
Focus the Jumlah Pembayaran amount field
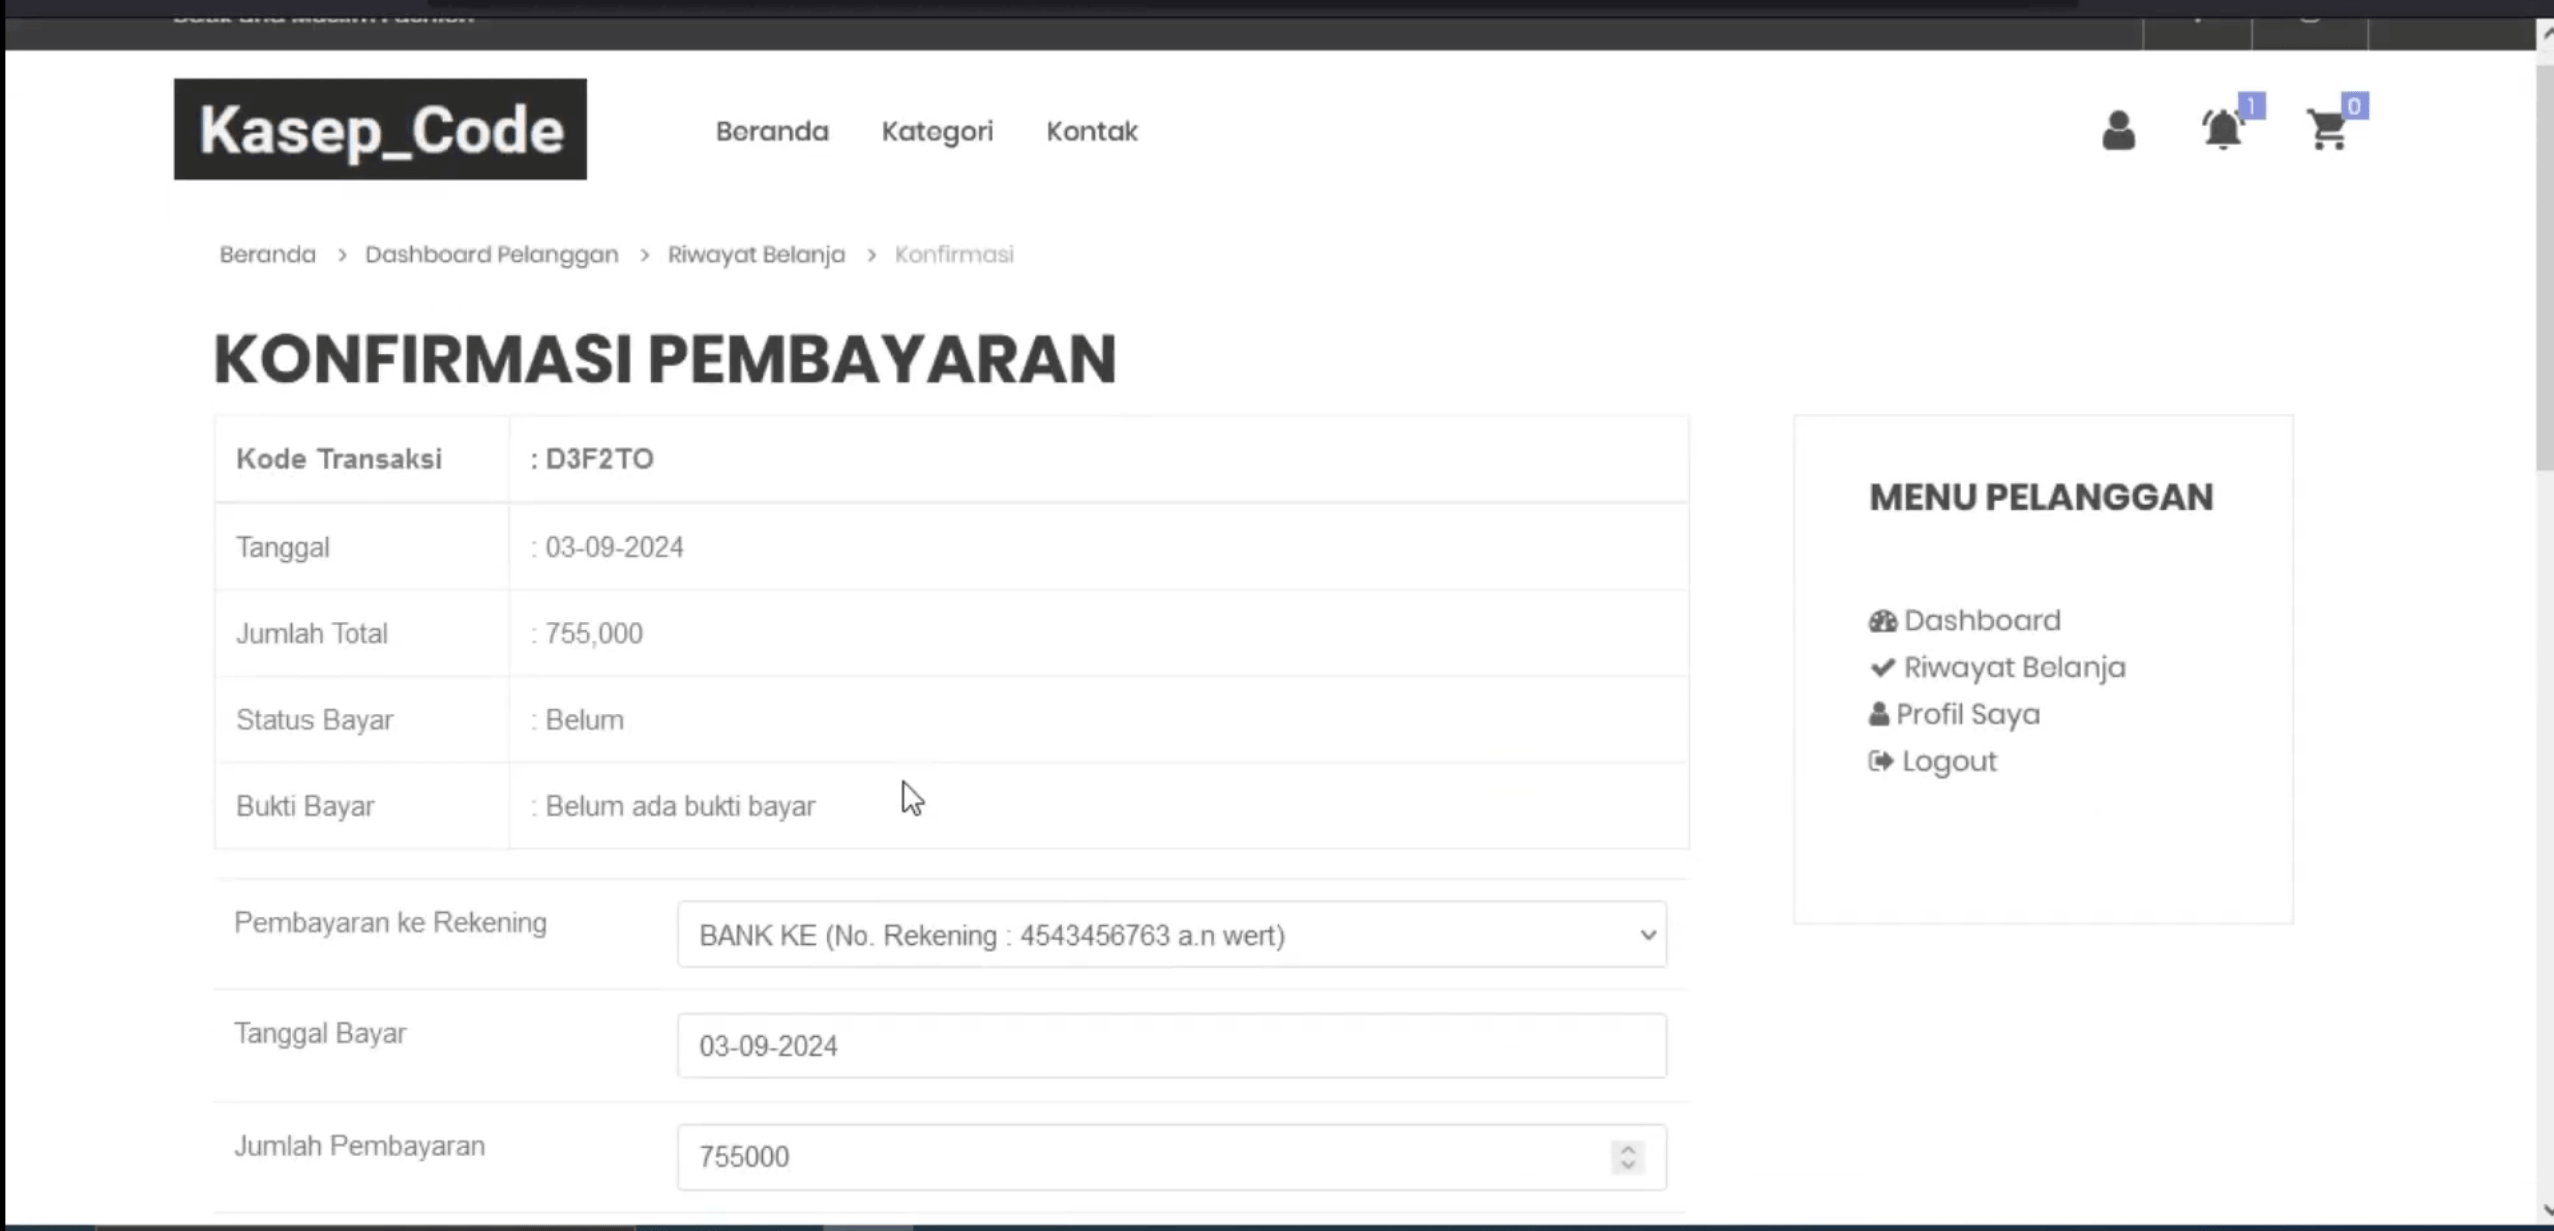pyautogui.click(x=1171, y=1157)
